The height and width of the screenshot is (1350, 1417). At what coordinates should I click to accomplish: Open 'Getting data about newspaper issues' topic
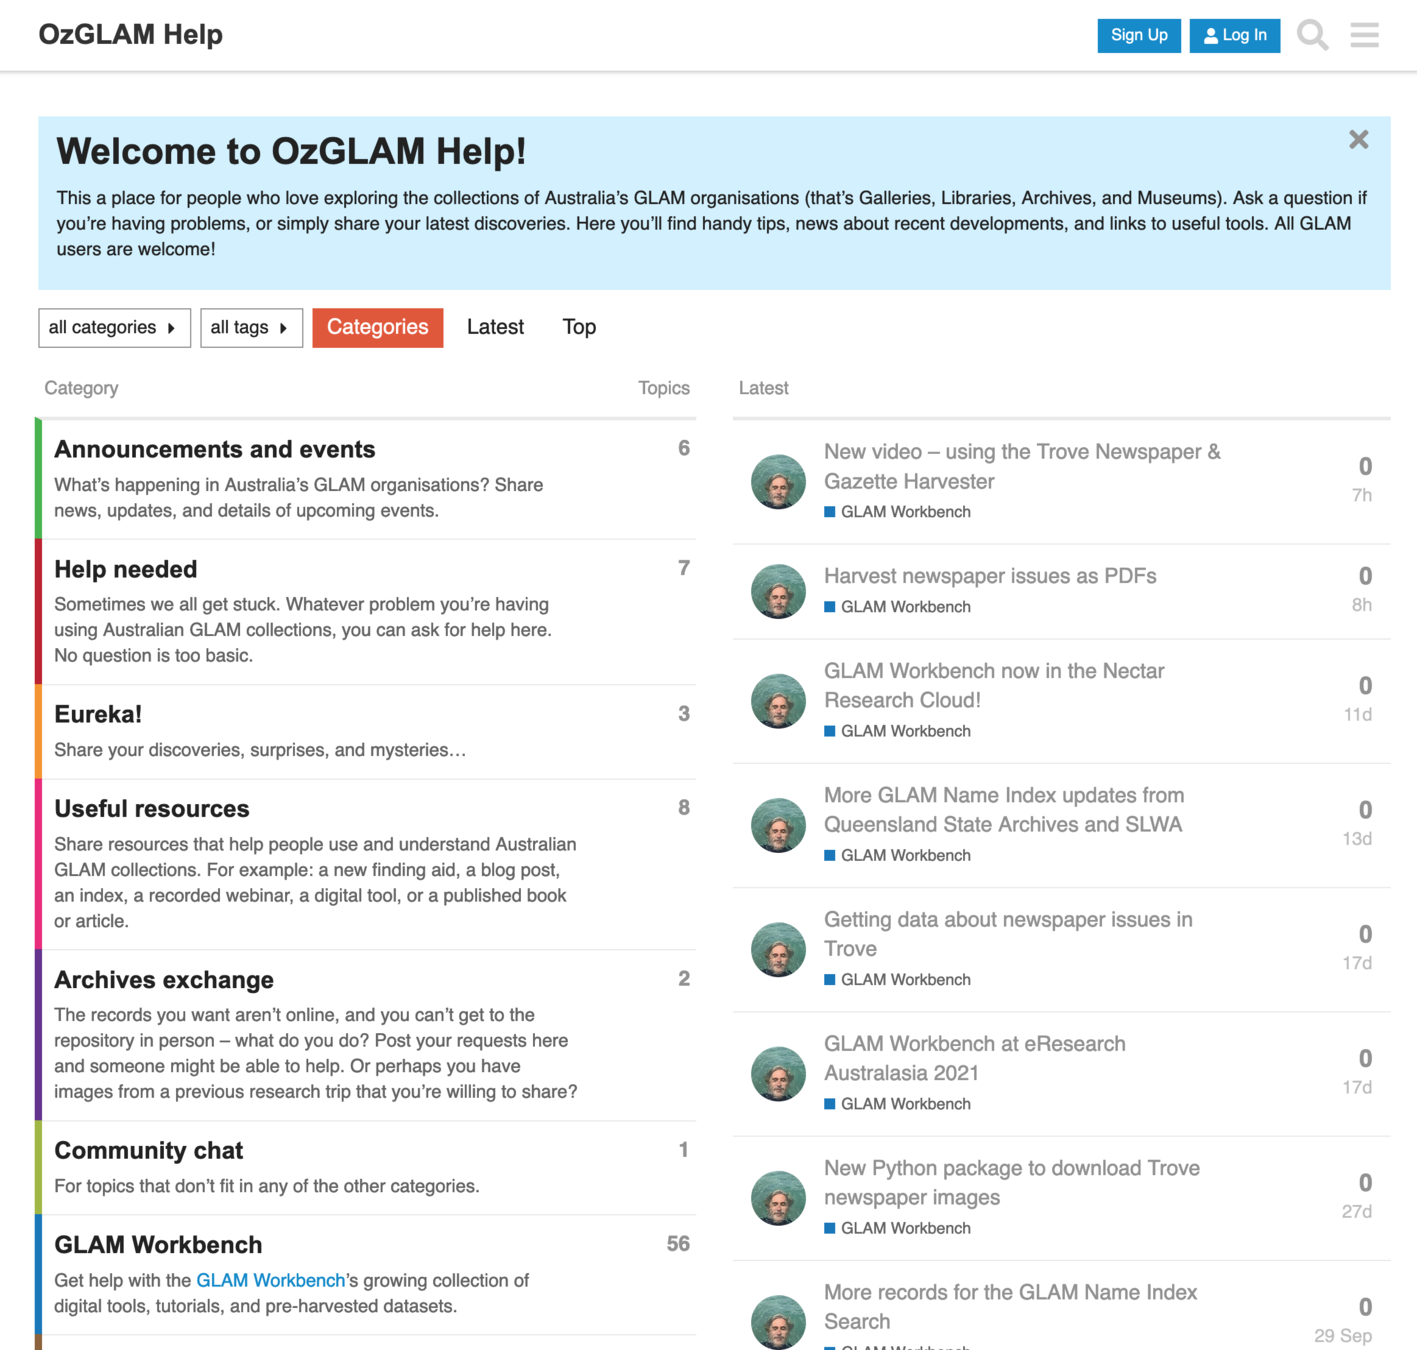coord(1008,933)
